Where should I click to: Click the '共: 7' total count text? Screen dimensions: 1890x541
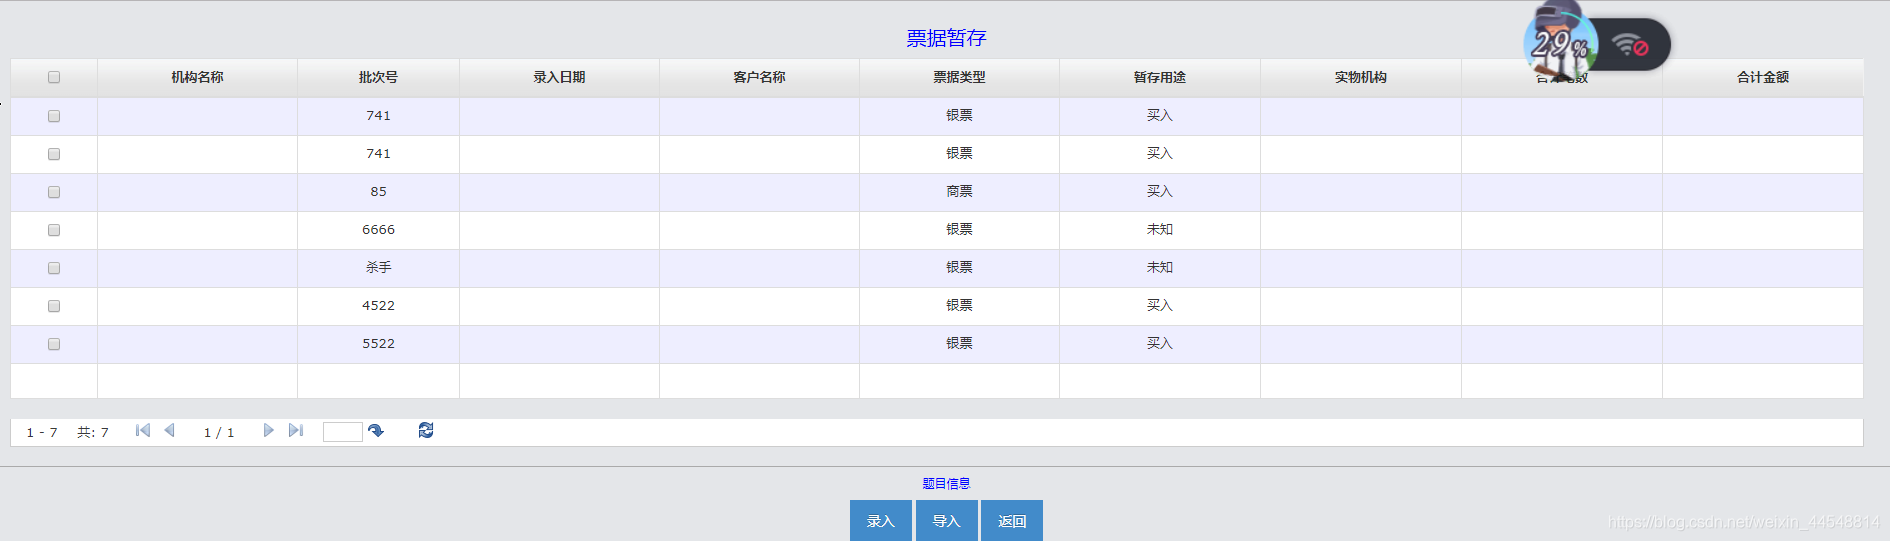tap(93, 433)
